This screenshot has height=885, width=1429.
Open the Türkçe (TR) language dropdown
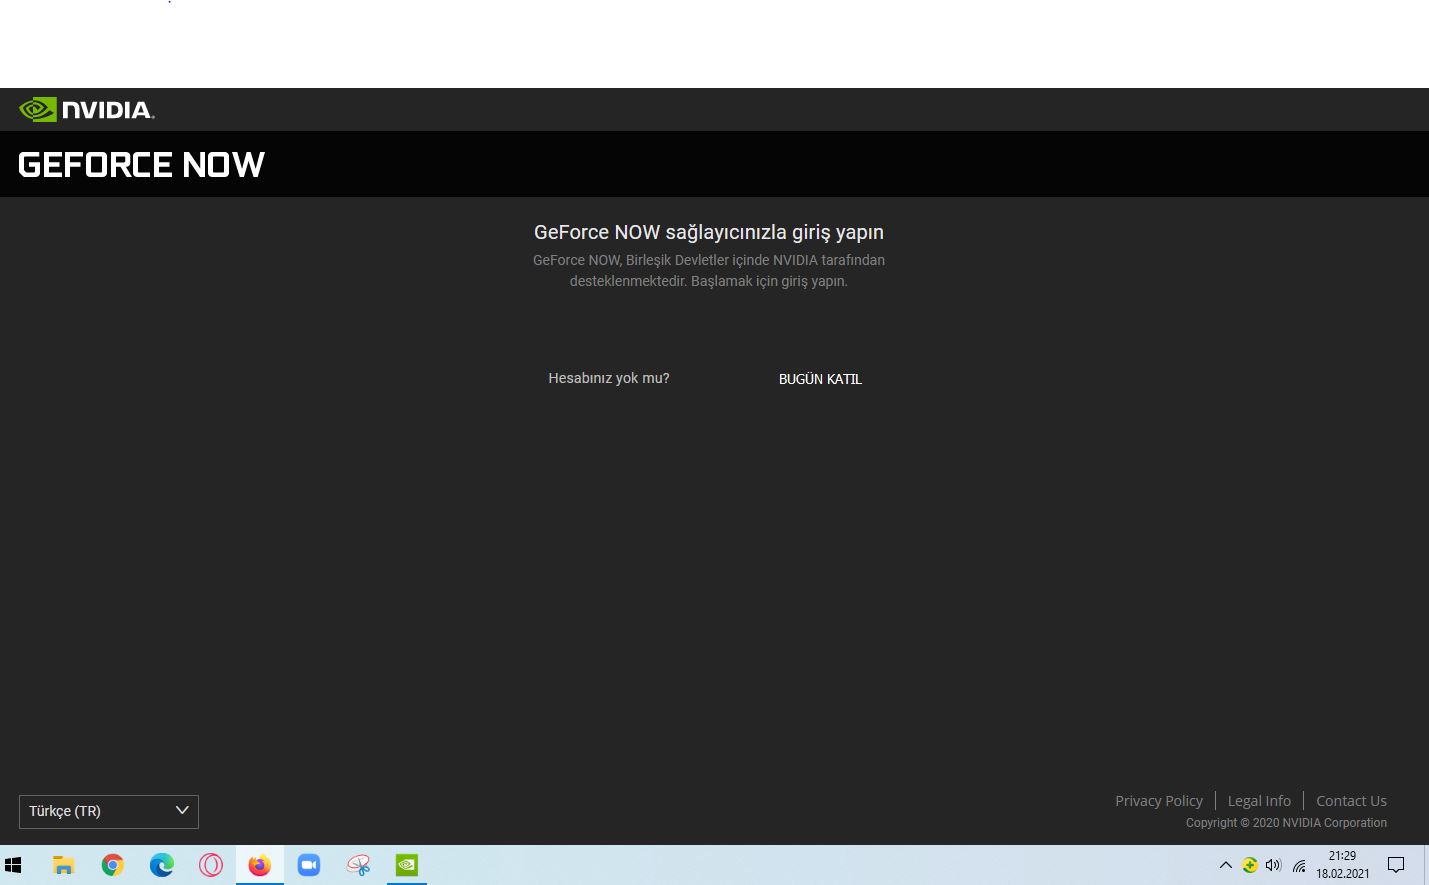(x=109, y=811)
